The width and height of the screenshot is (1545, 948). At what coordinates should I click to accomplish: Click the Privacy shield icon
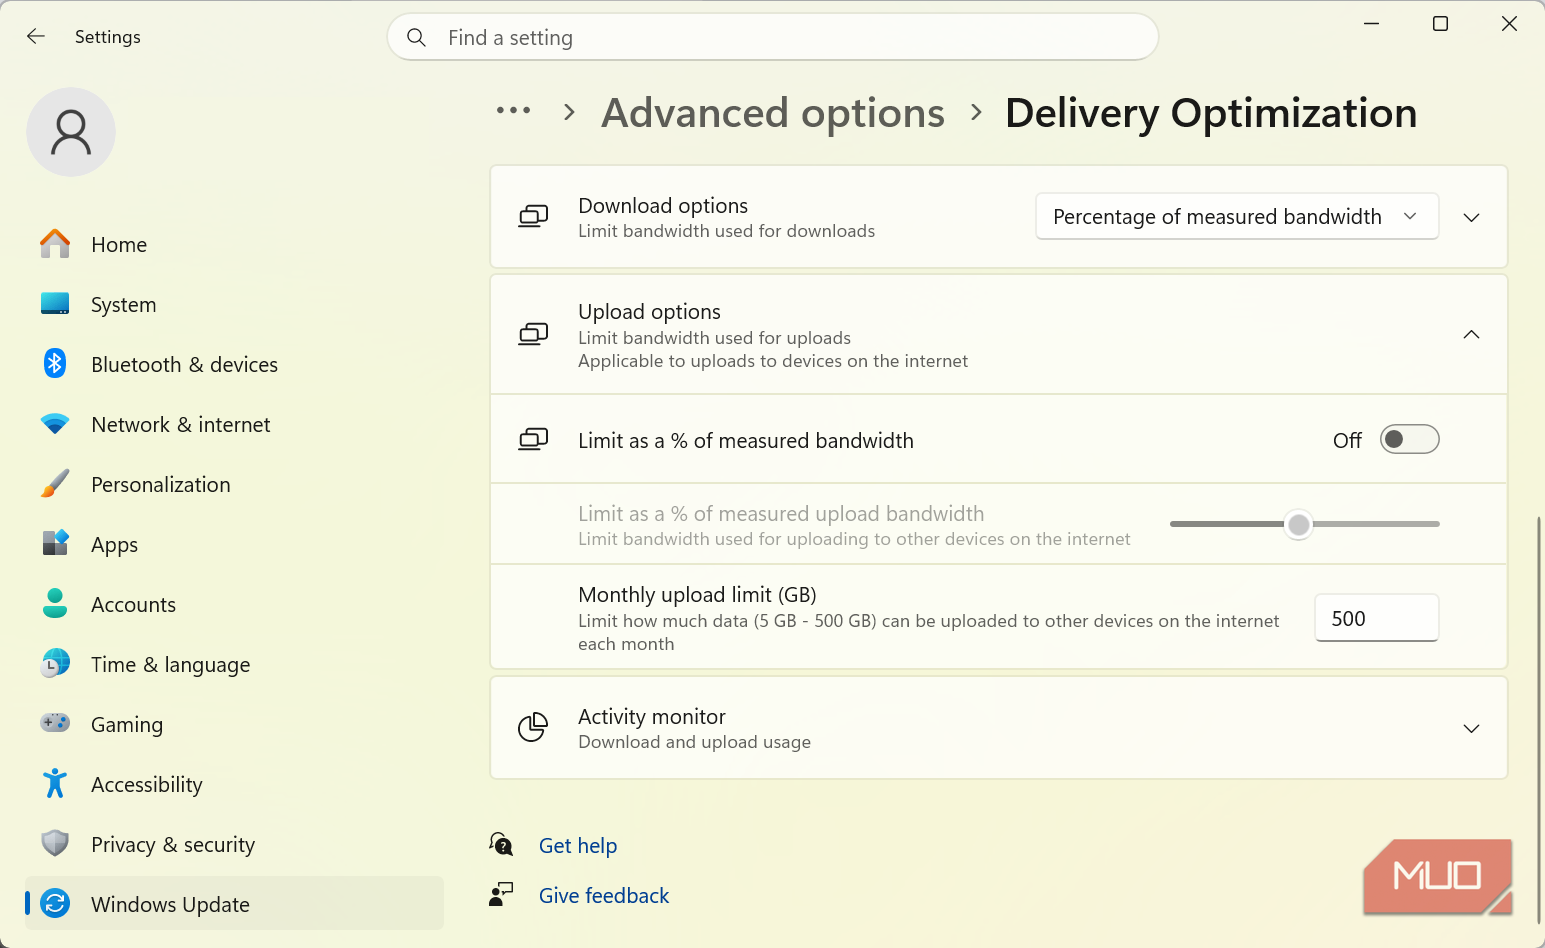pos(55,843)
